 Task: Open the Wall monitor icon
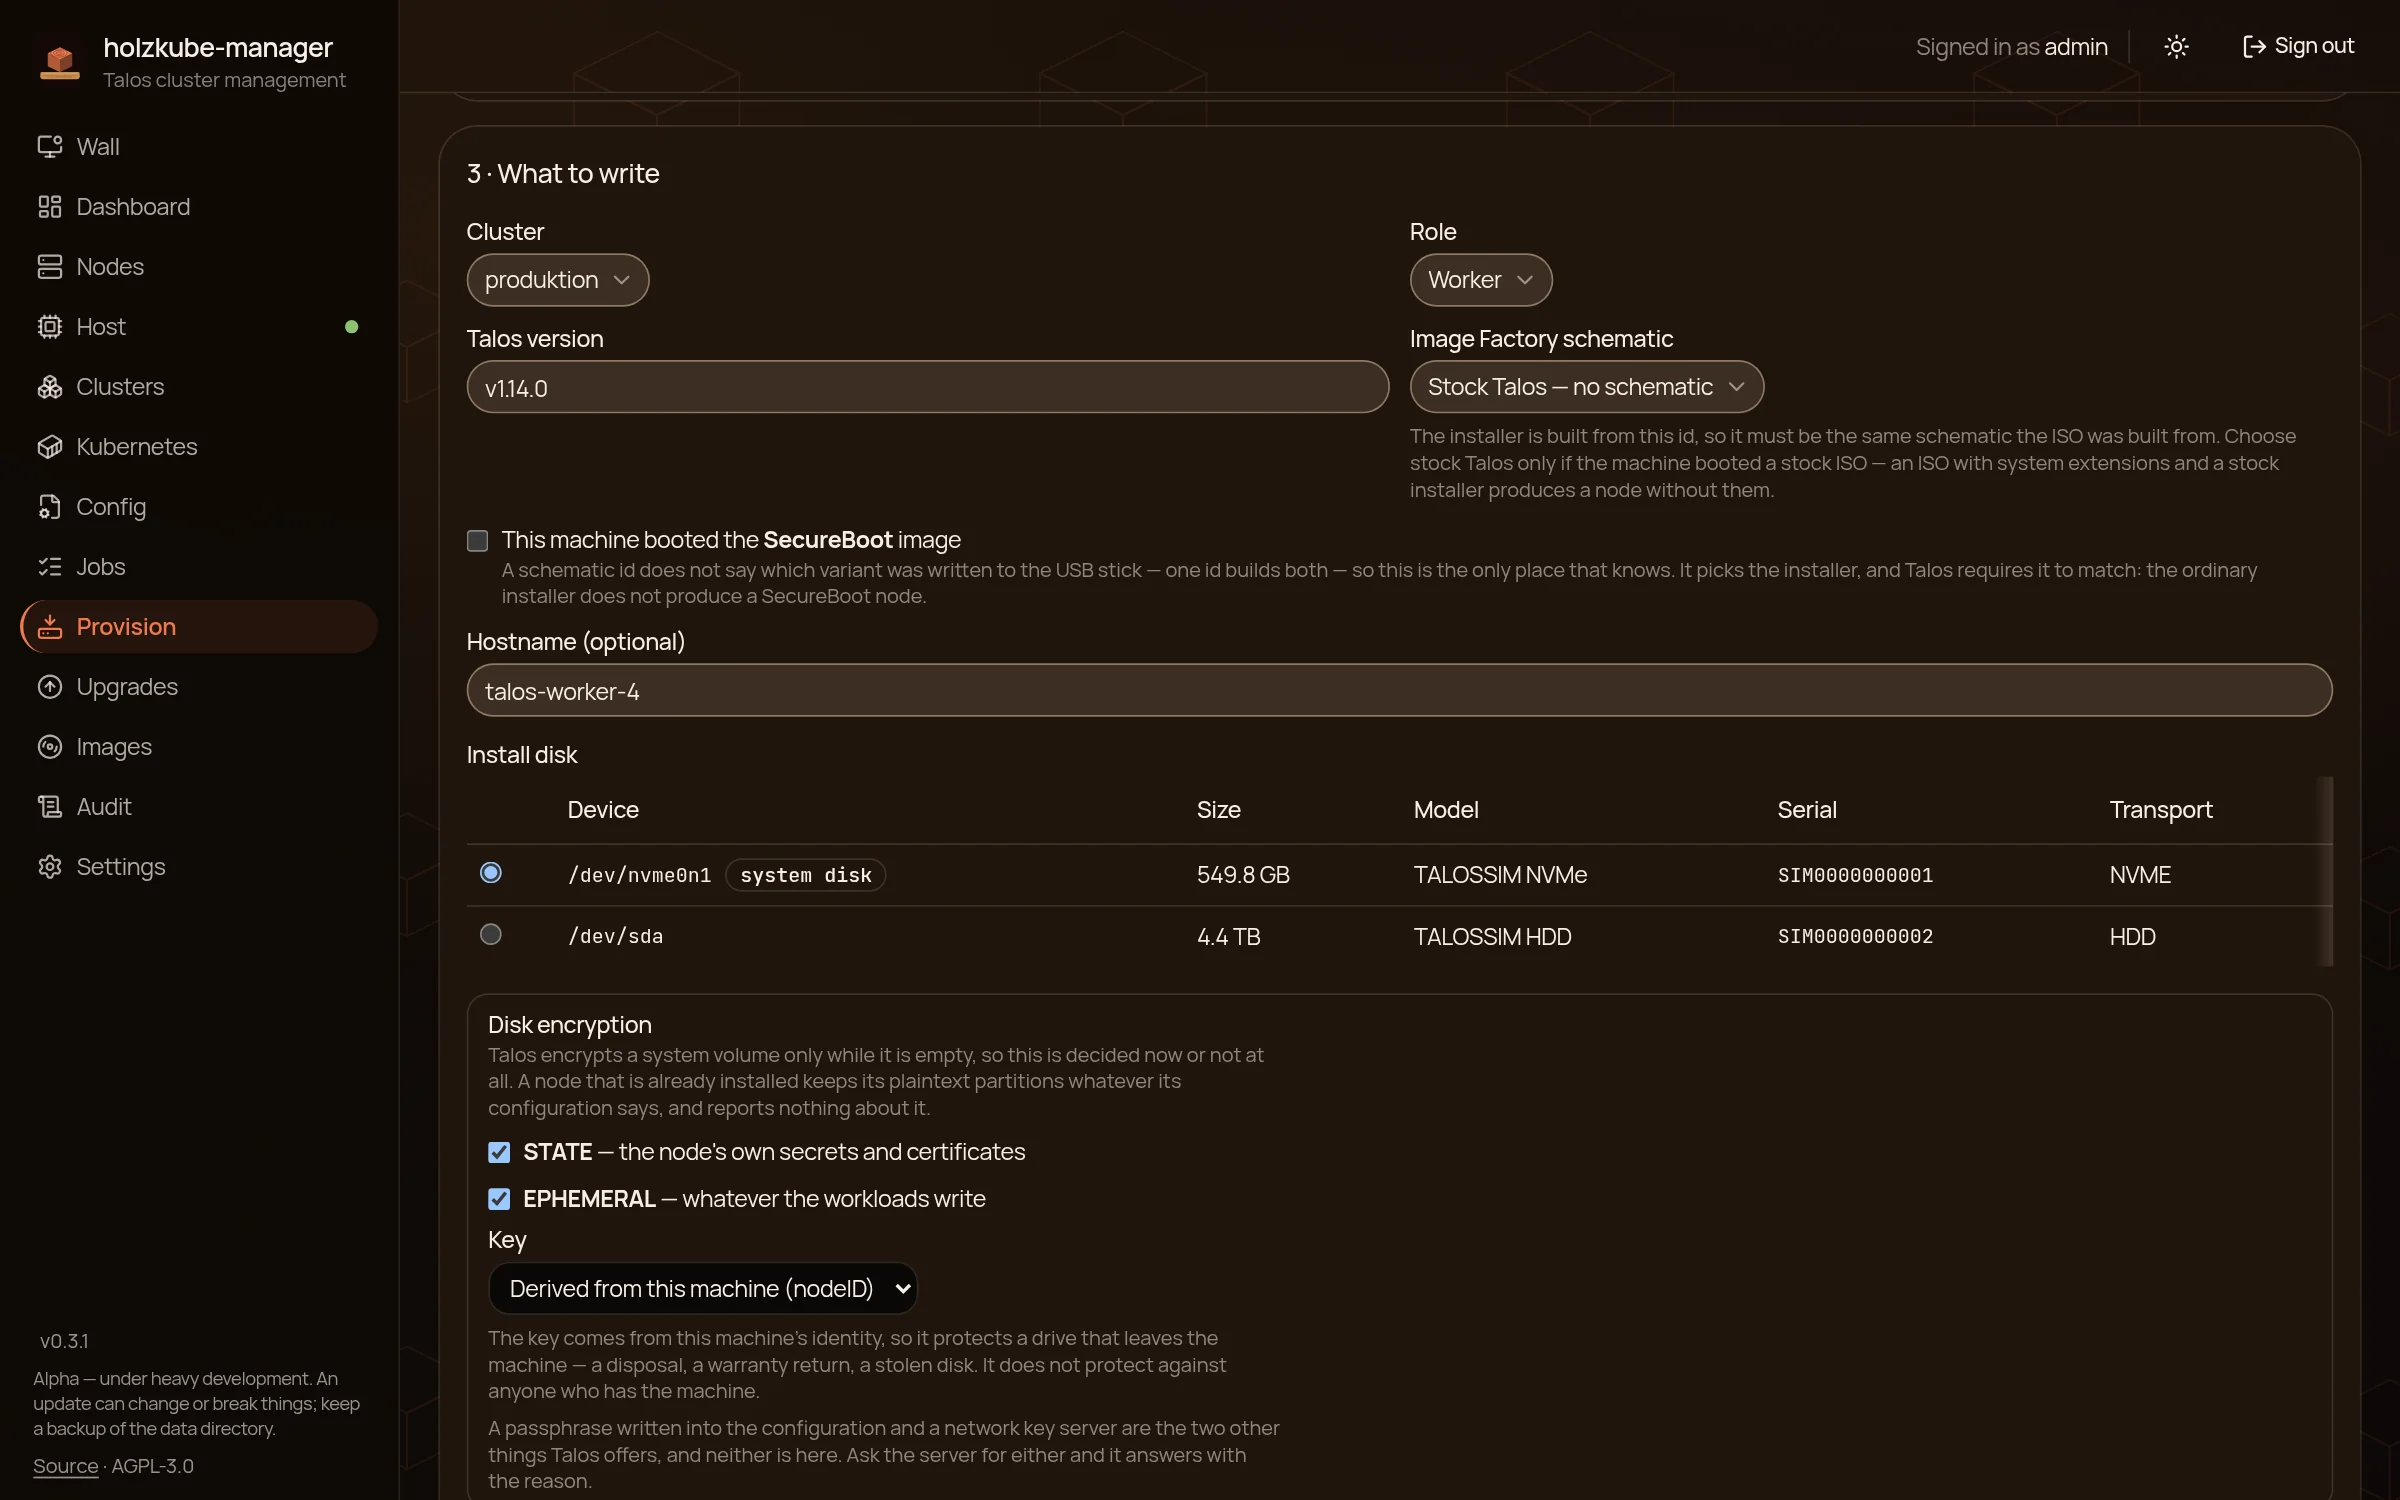tap(50, 147)
